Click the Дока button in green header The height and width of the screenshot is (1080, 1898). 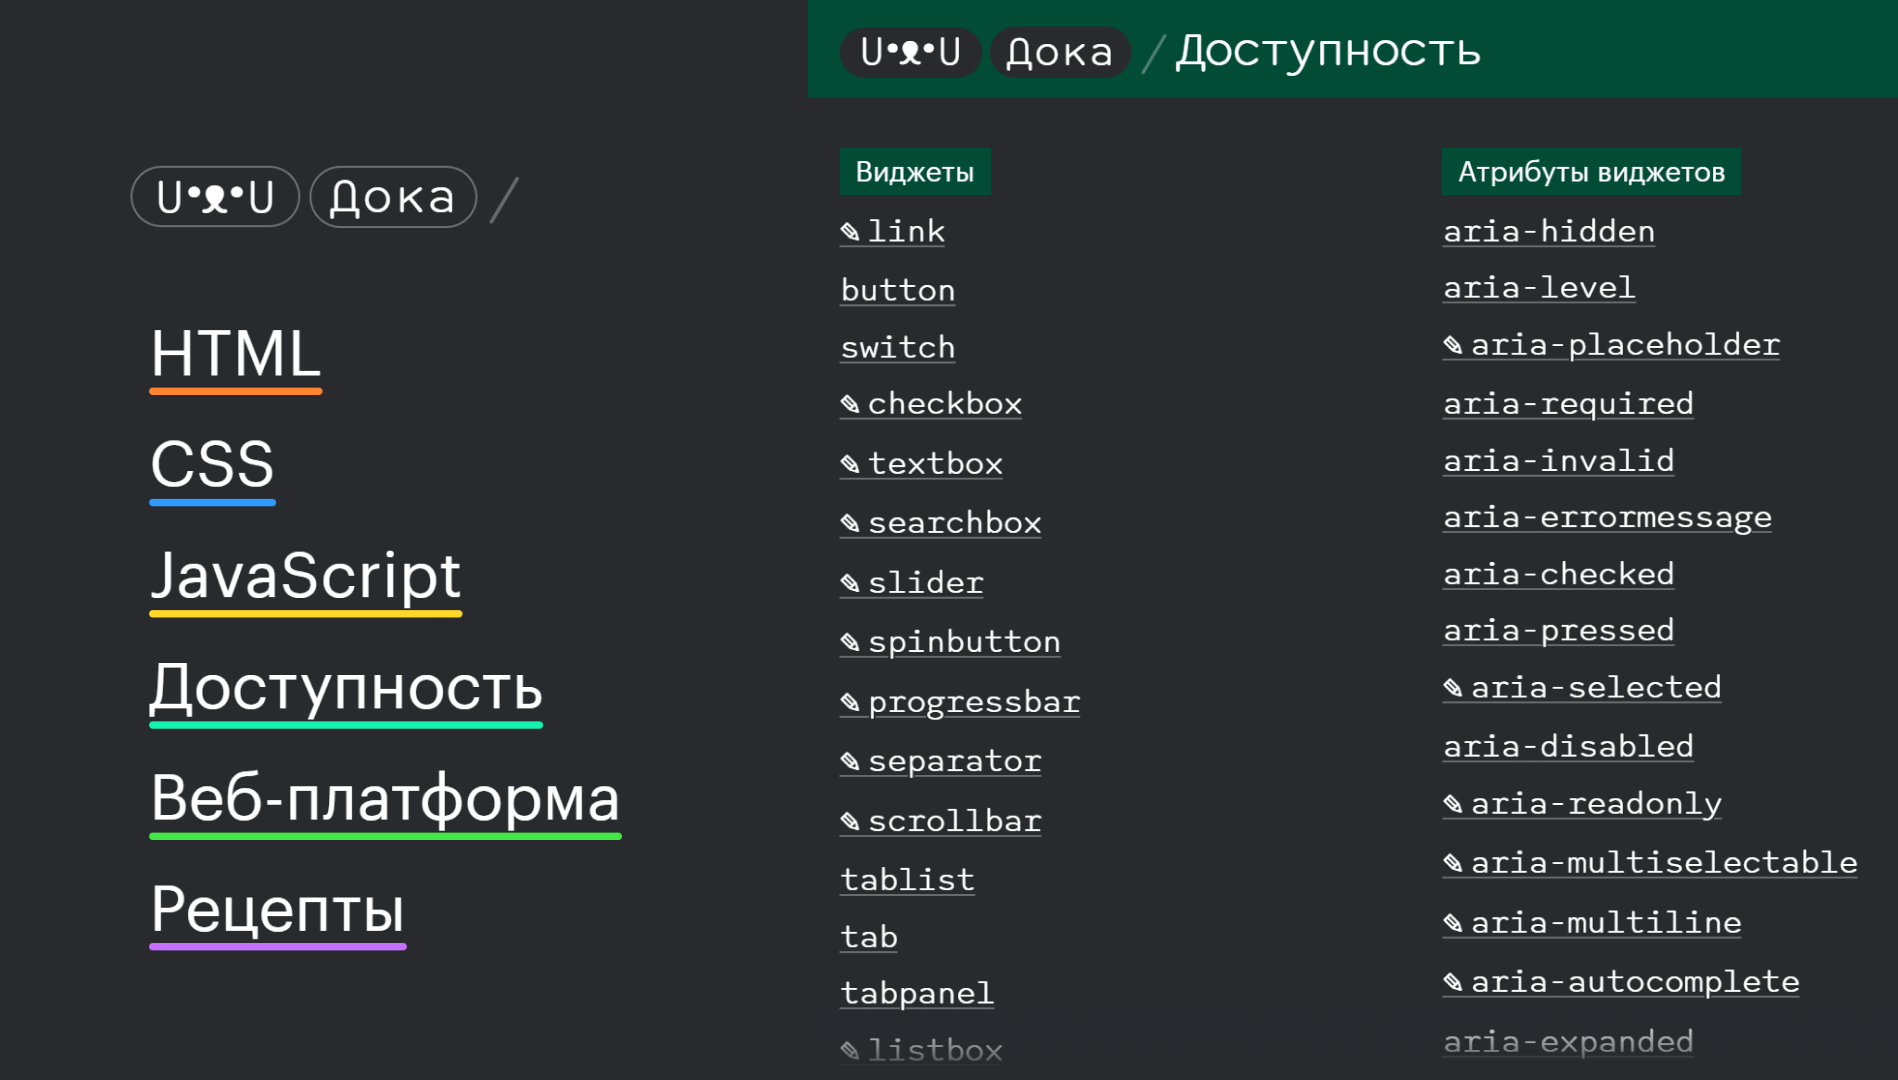(x=1059, y=52)
